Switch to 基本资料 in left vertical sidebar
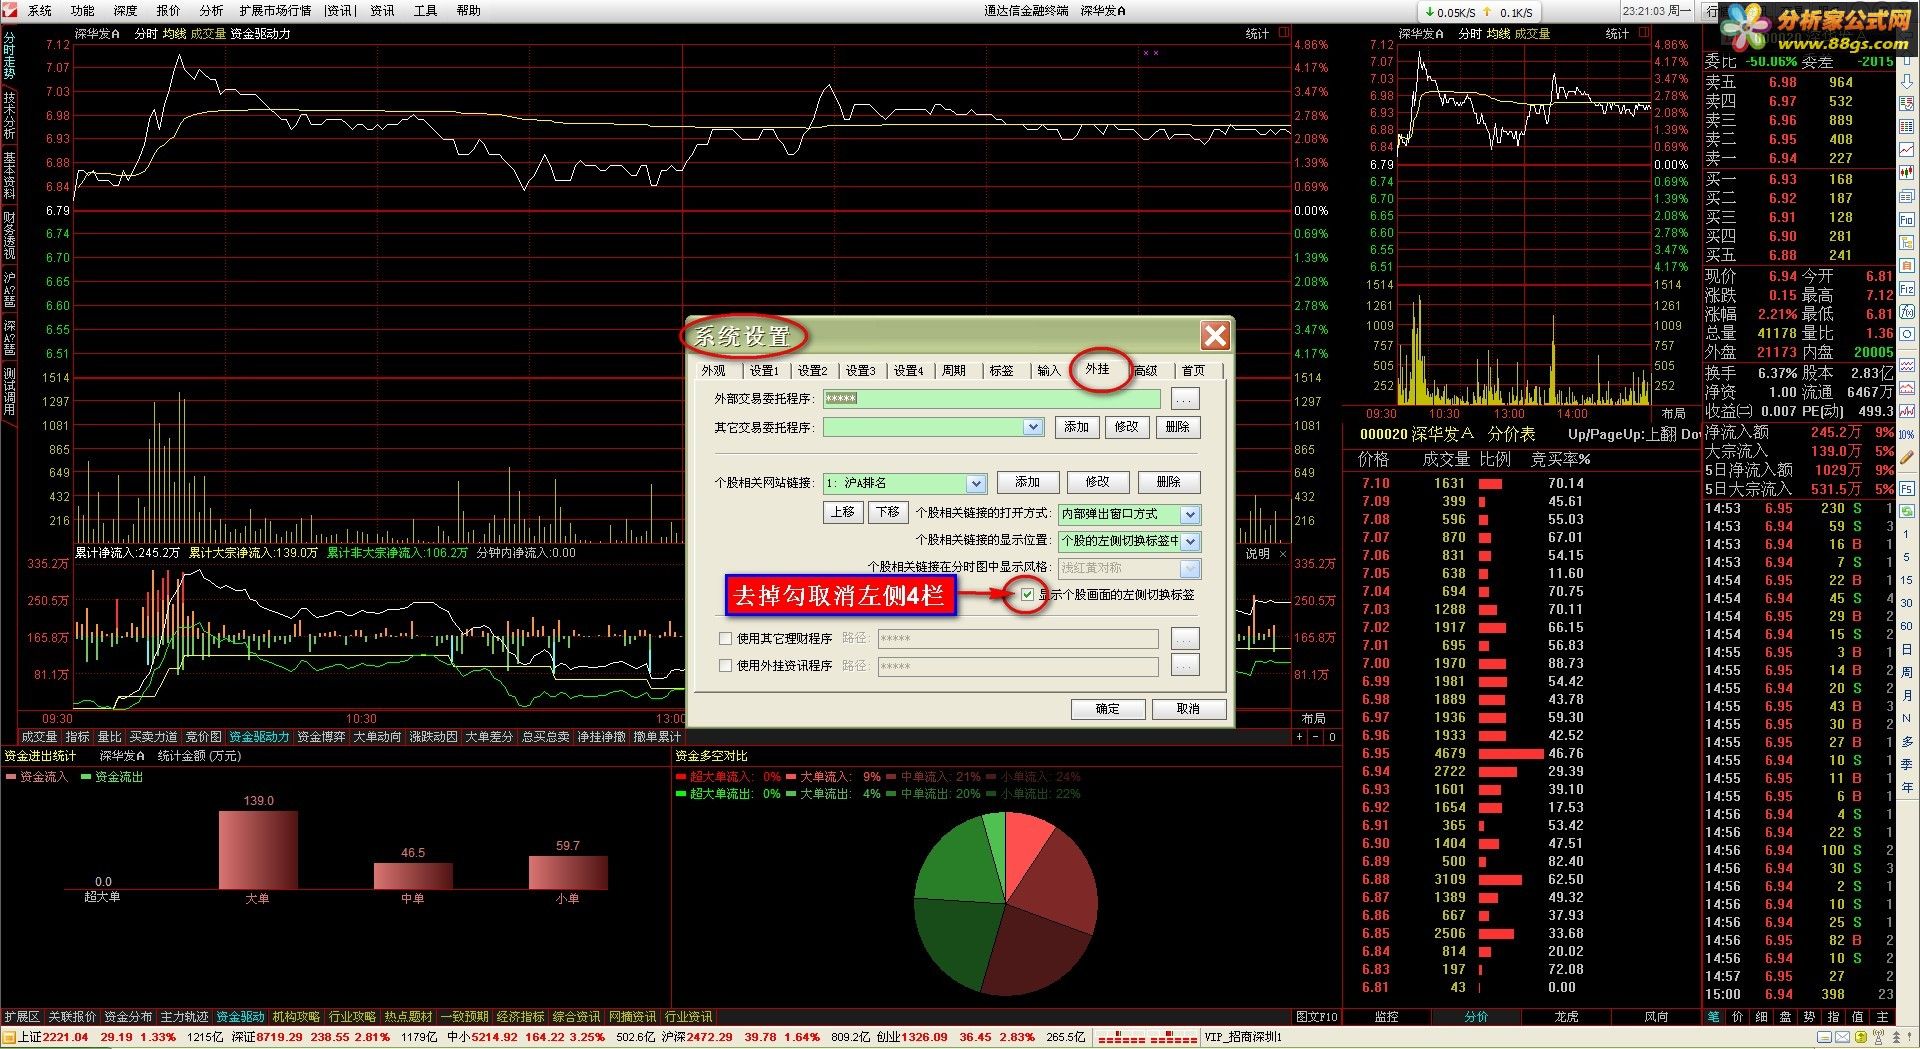This screenshot has width=1920, height=1049. [9, 175]
